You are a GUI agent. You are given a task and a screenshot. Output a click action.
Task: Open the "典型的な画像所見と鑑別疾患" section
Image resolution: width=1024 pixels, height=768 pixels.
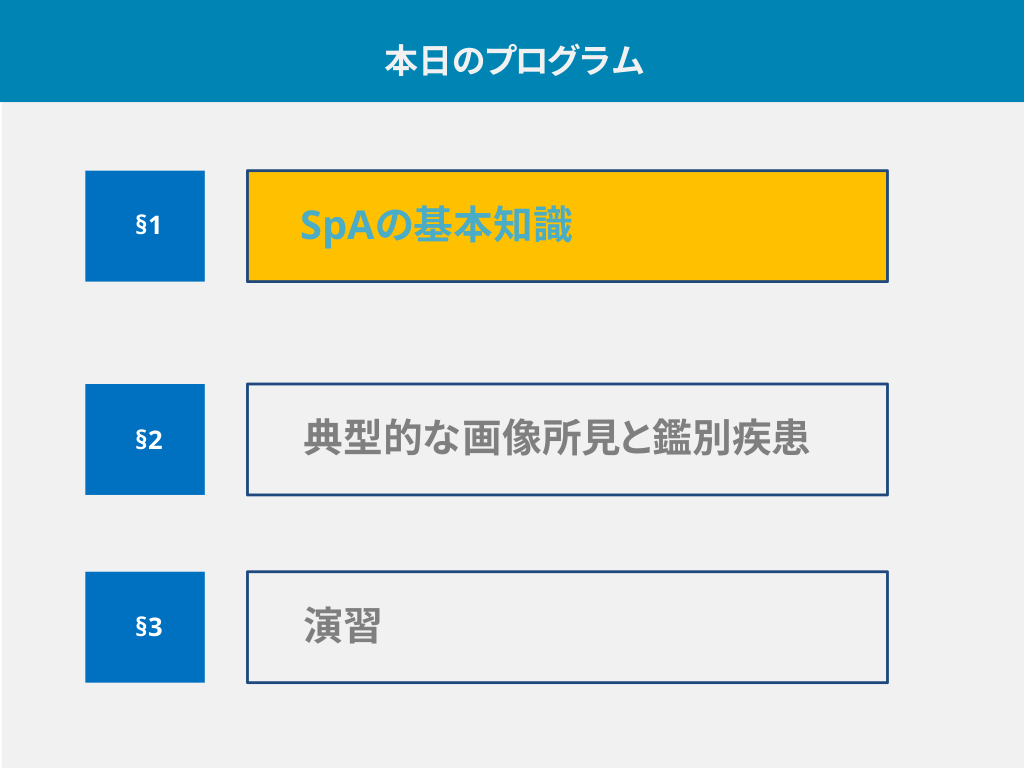coord(556,439)
